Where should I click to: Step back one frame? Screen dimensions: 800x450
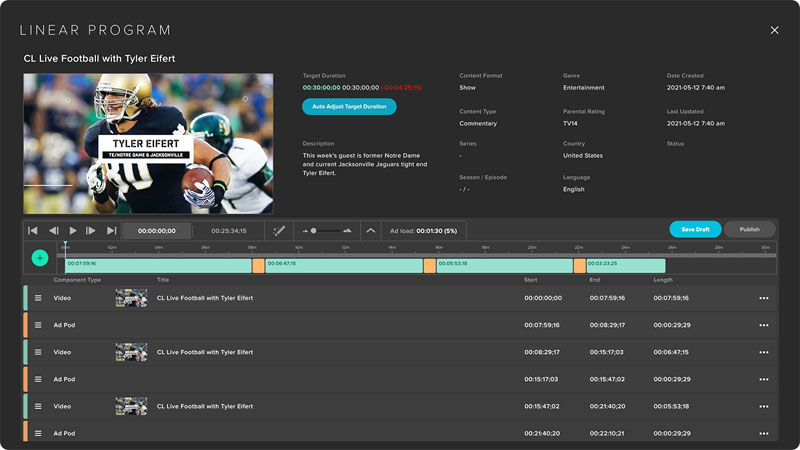pos(54,230)
